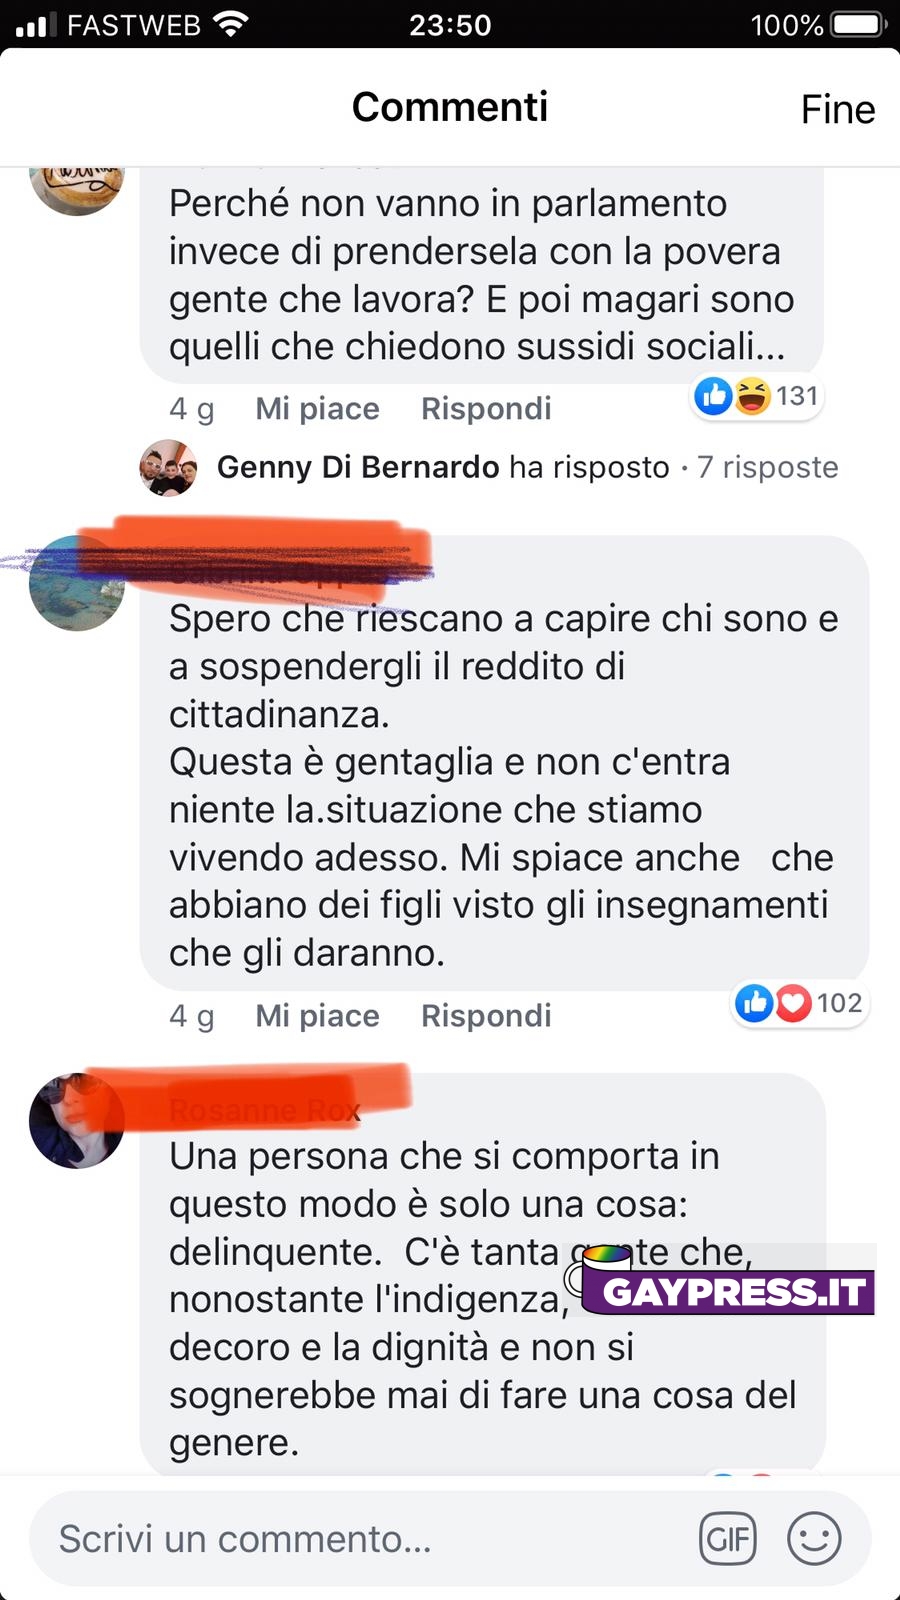The height and width of the screenshot is (1600, 900).
Task: Expand the 7 risposte reply thread
Action: pos(768,467)
